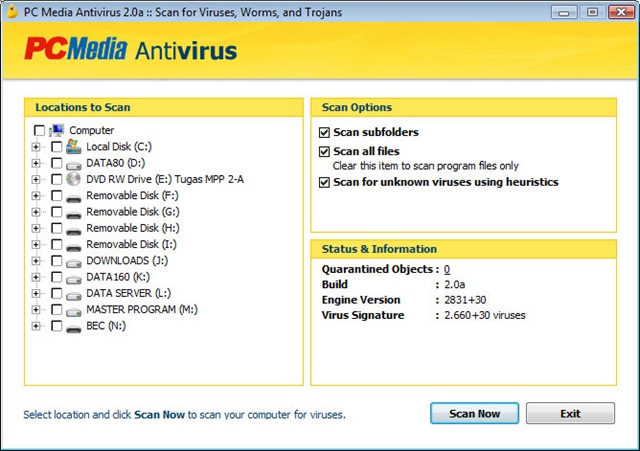Screen dimensions: 640x451
Task: Disable the Scan subfolders option
Action: tap(324, 132)
